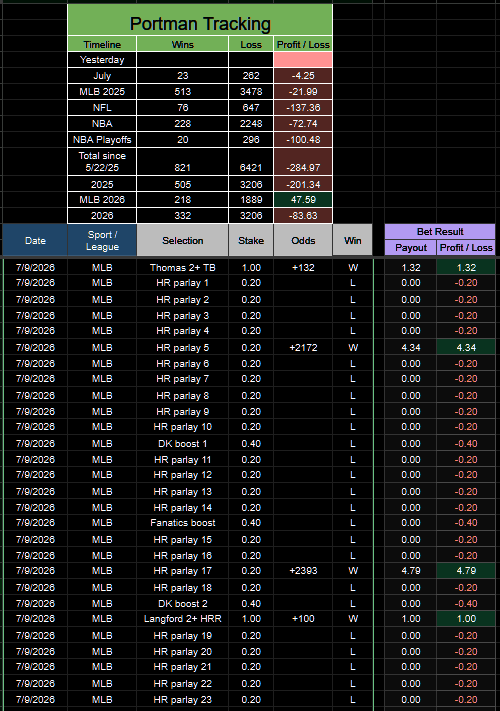Click the July profit value -4.25
Viewport: 500px width, 711px height.
303,76
